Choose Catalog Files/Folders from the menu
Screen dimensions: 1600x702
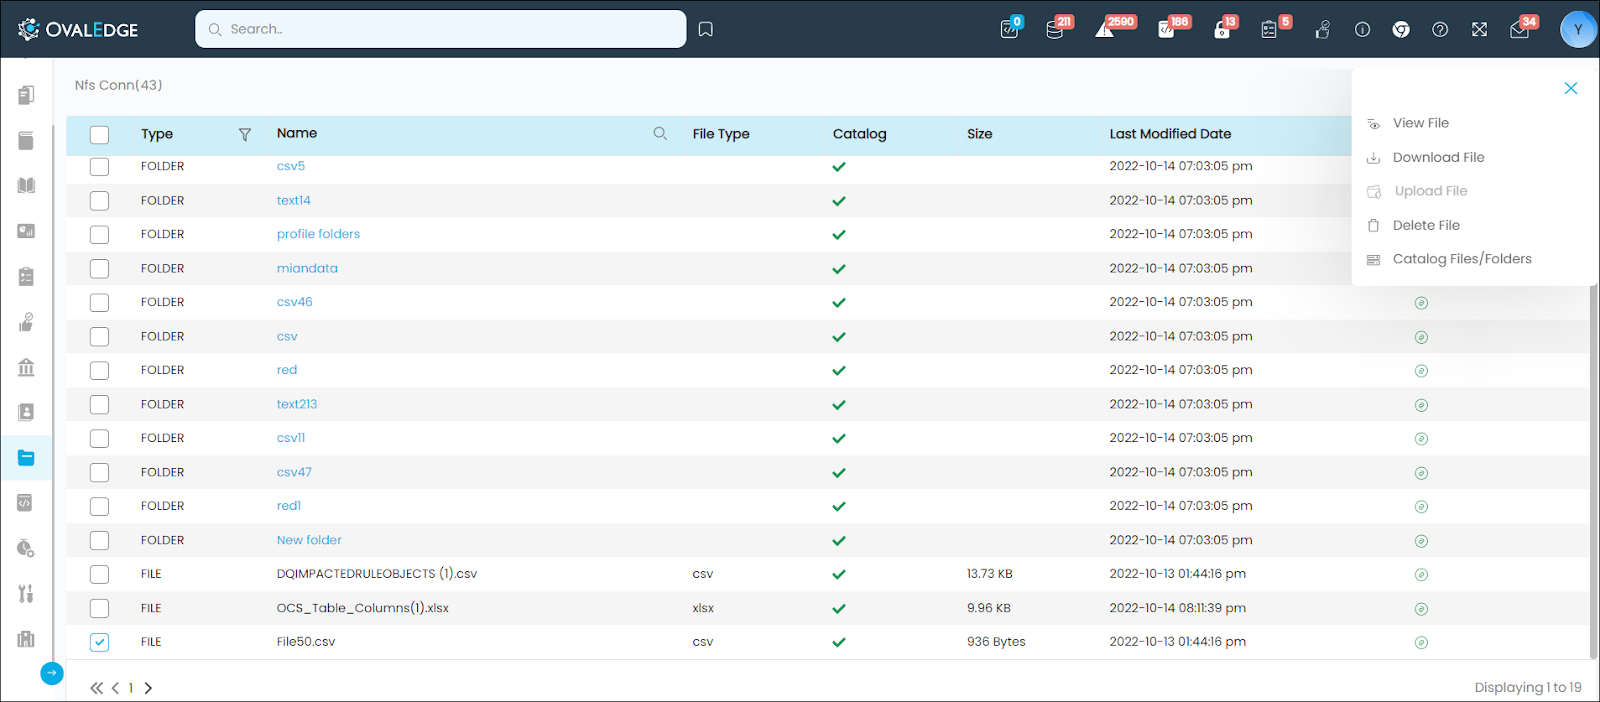pos(1461,259)
